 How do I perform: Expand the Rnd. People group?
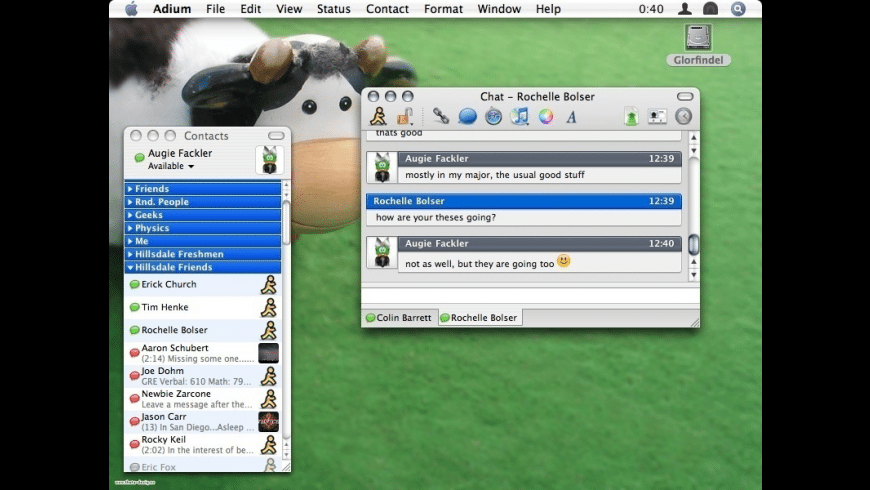click(203, 202)
